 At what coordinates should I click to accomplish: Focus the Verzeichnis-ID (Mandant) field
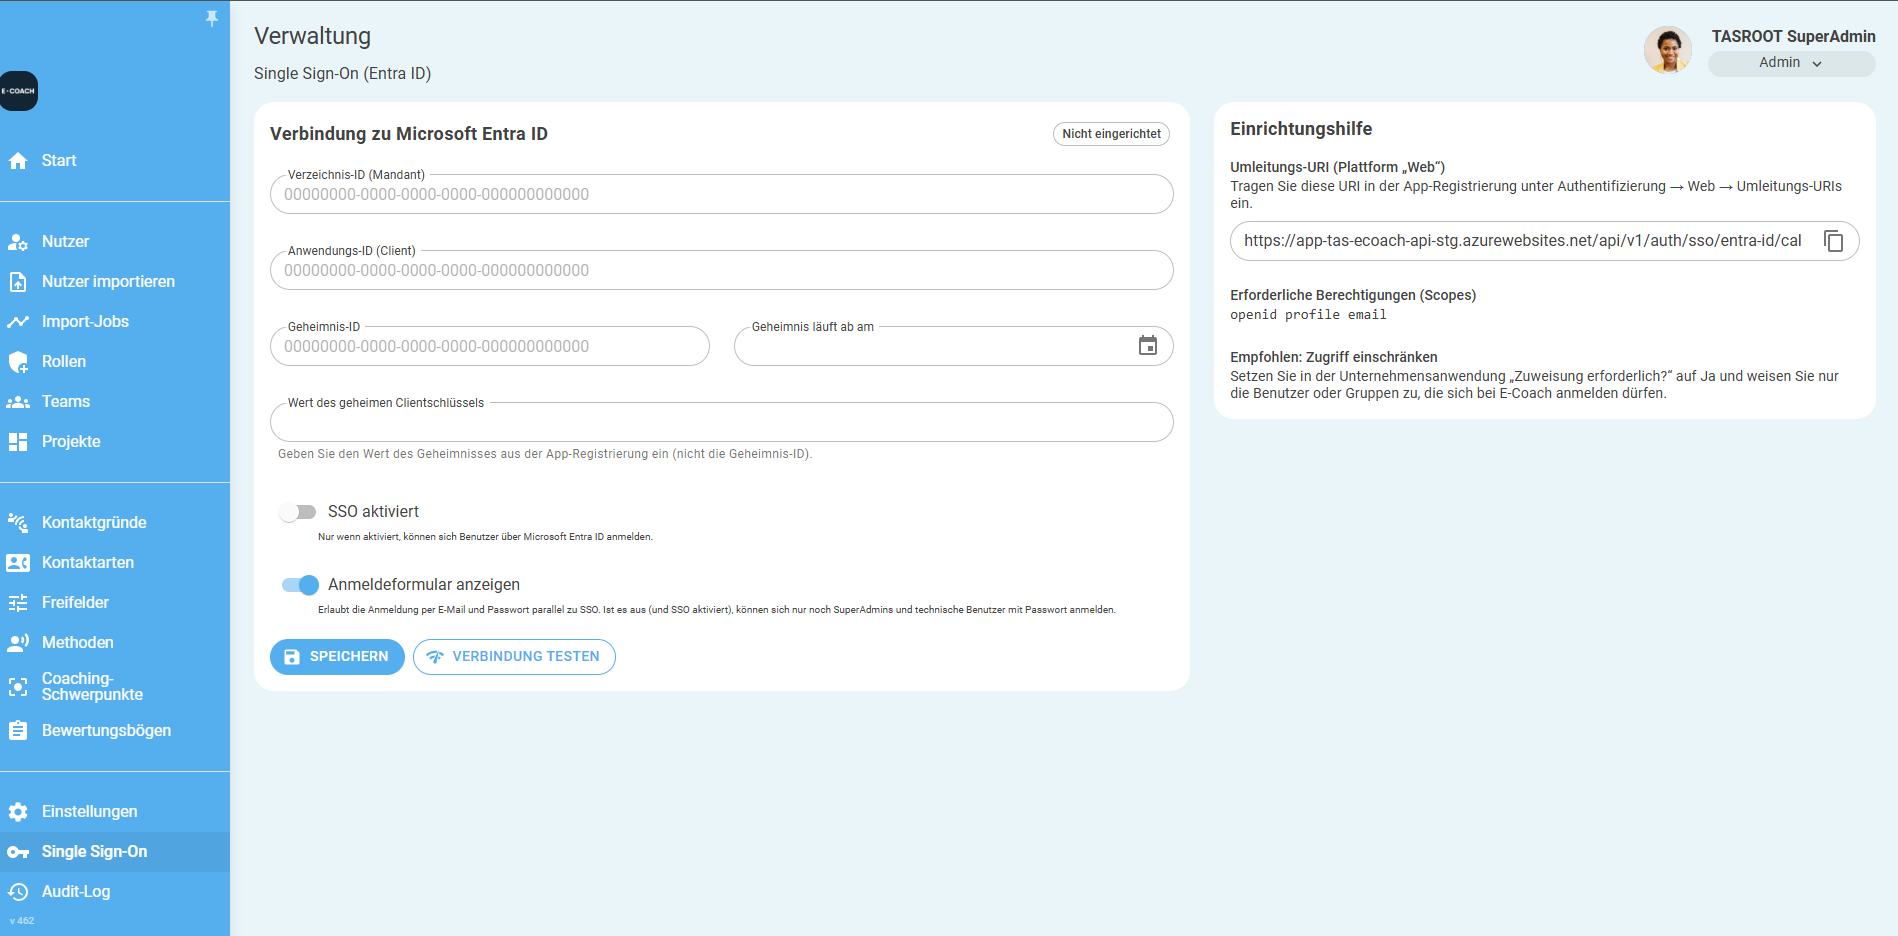coord(721,194)
